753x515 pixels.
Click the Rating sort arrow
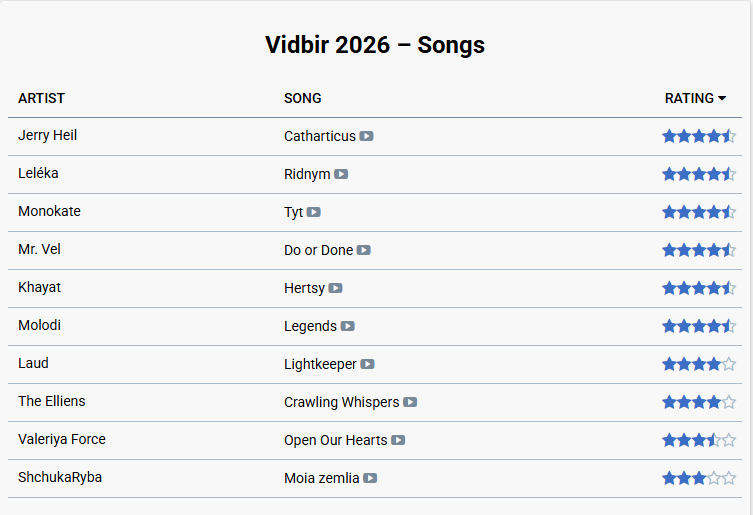coord(722,98)
